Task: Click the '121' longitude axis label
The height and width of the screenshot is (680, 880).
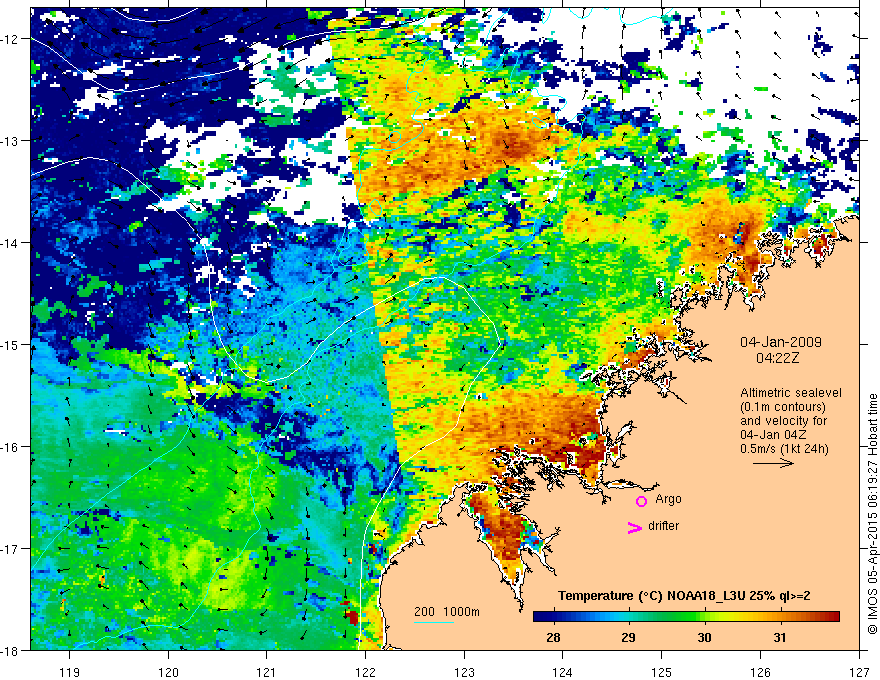Action: point(267,672)
